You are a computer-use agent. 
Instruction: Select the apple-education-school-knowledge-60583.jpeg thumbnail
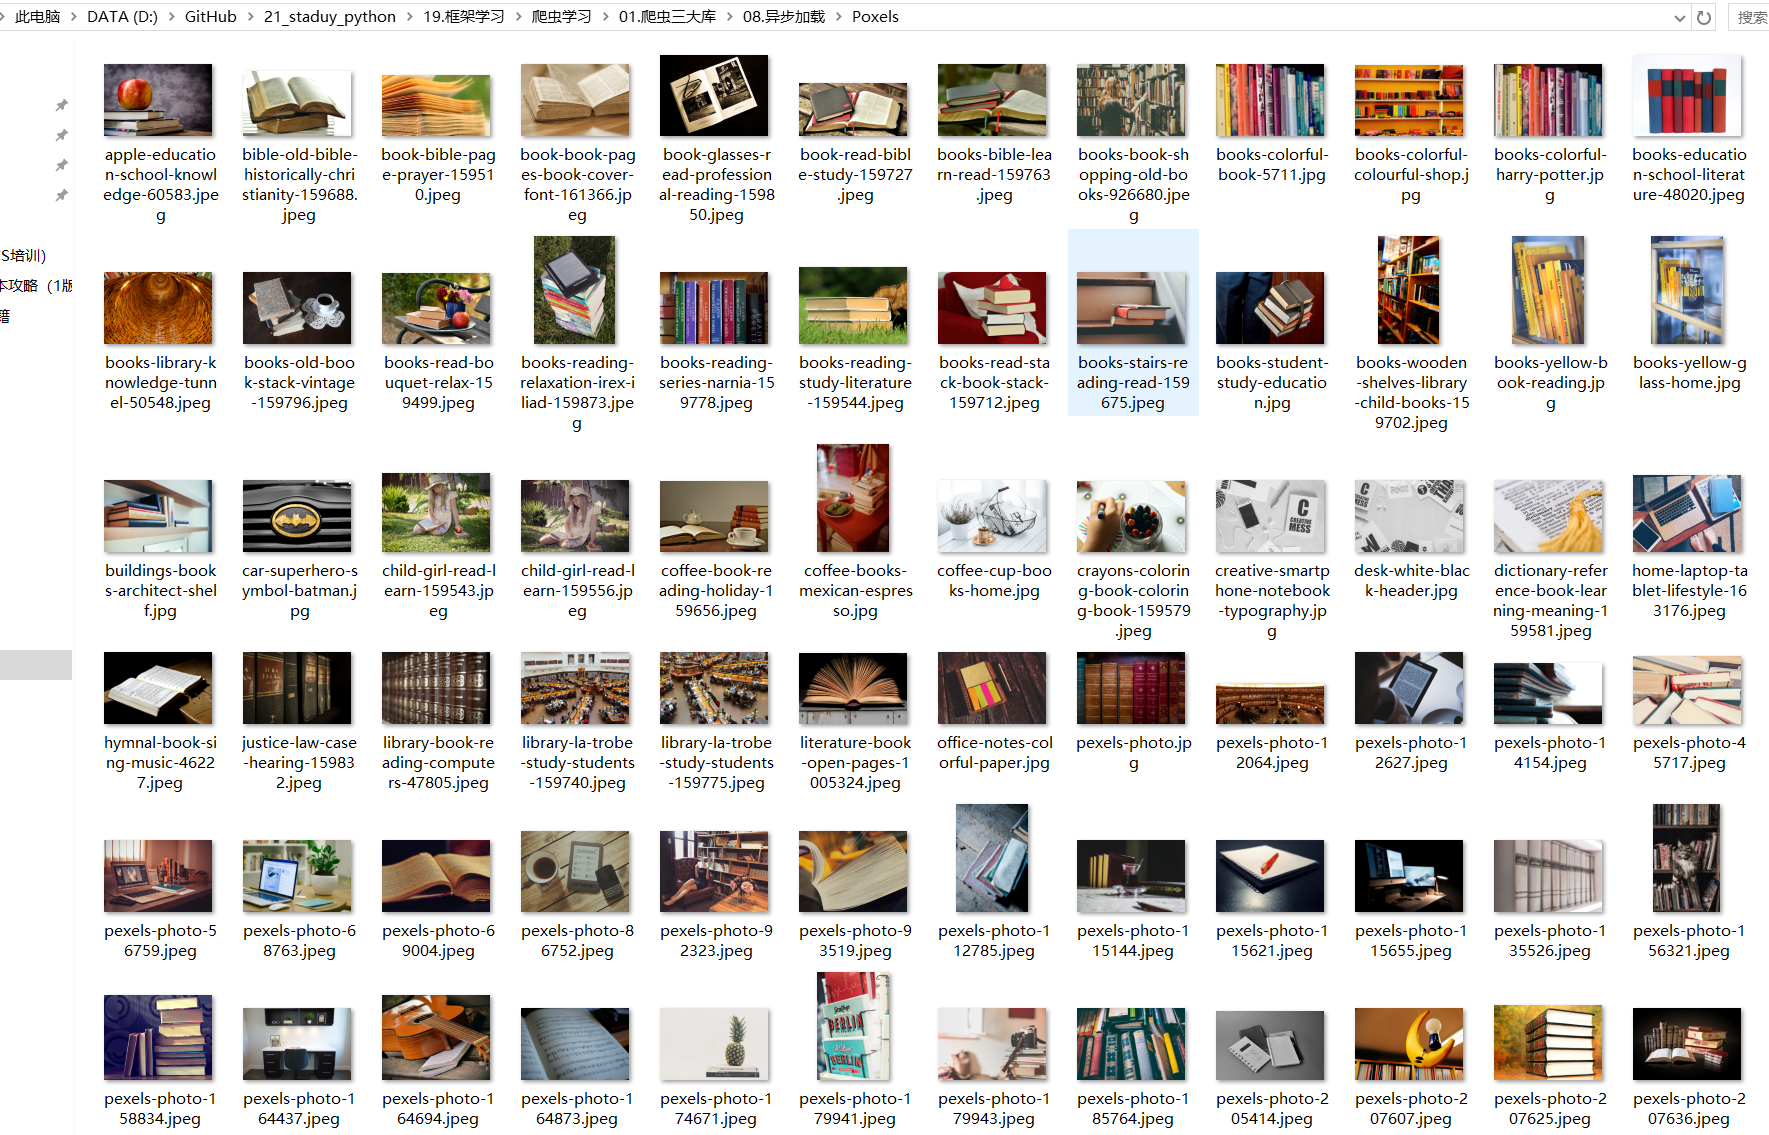pos(159,100)
